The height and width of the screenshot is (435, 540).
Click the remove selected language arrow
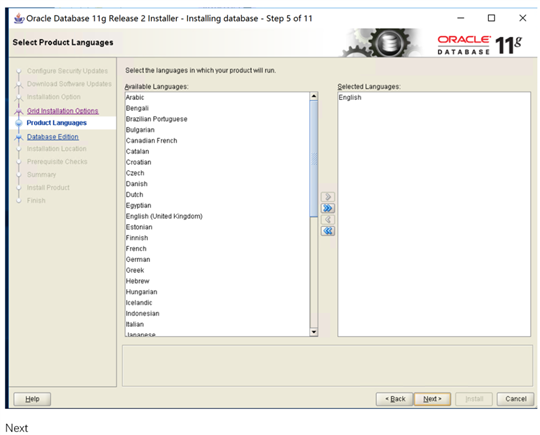pos(328,219)
